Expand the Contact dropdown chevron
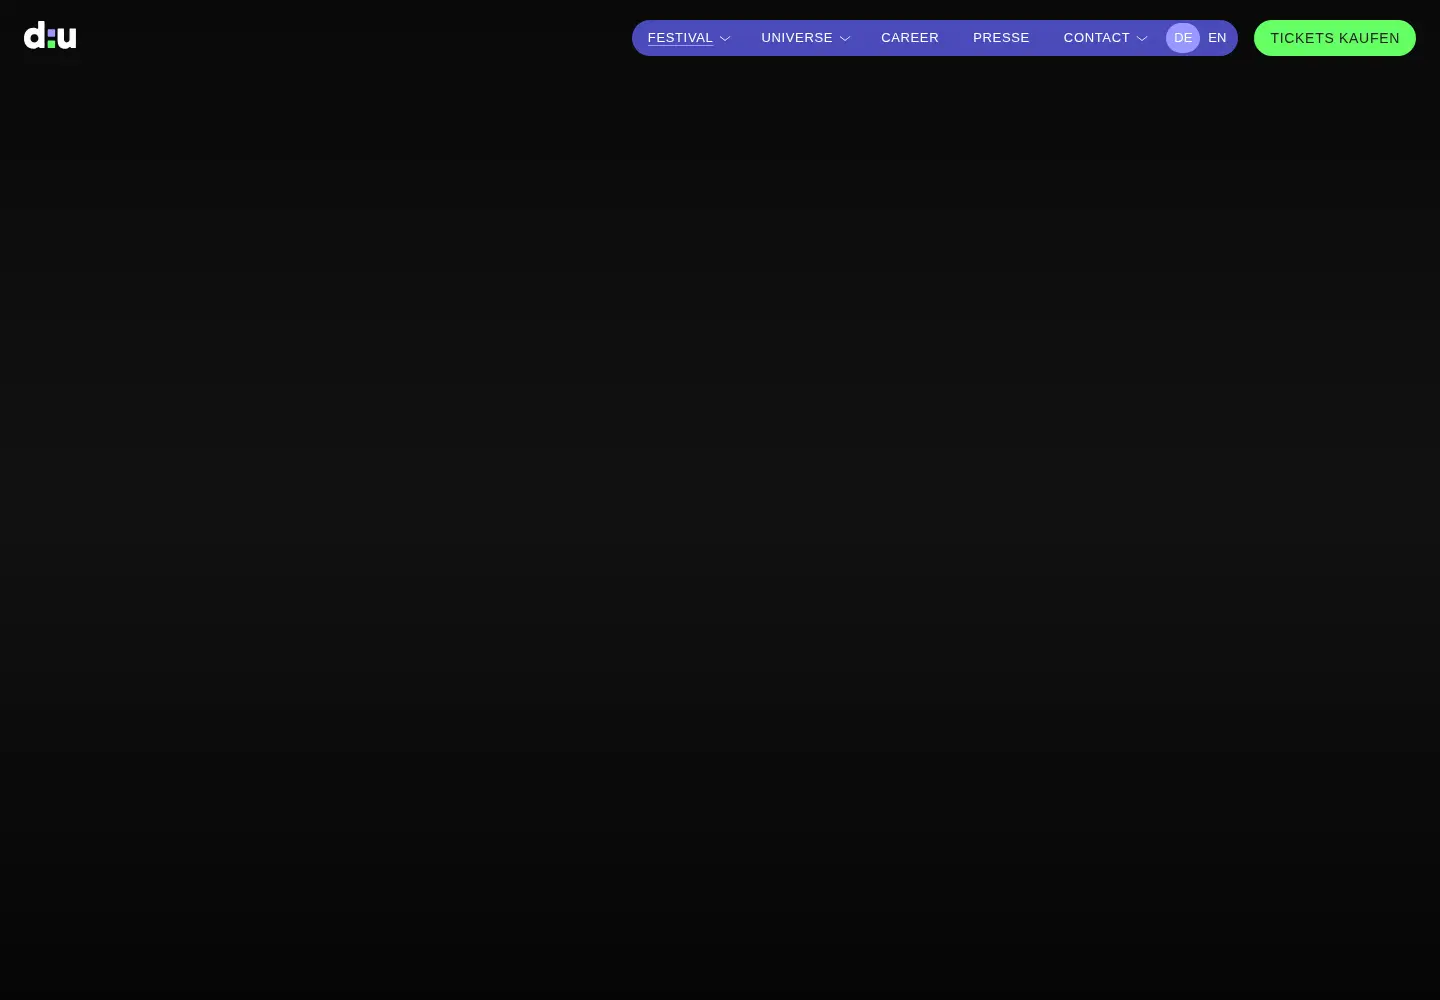This screenshot has width=1440, height=1000. pos(1142,39)
